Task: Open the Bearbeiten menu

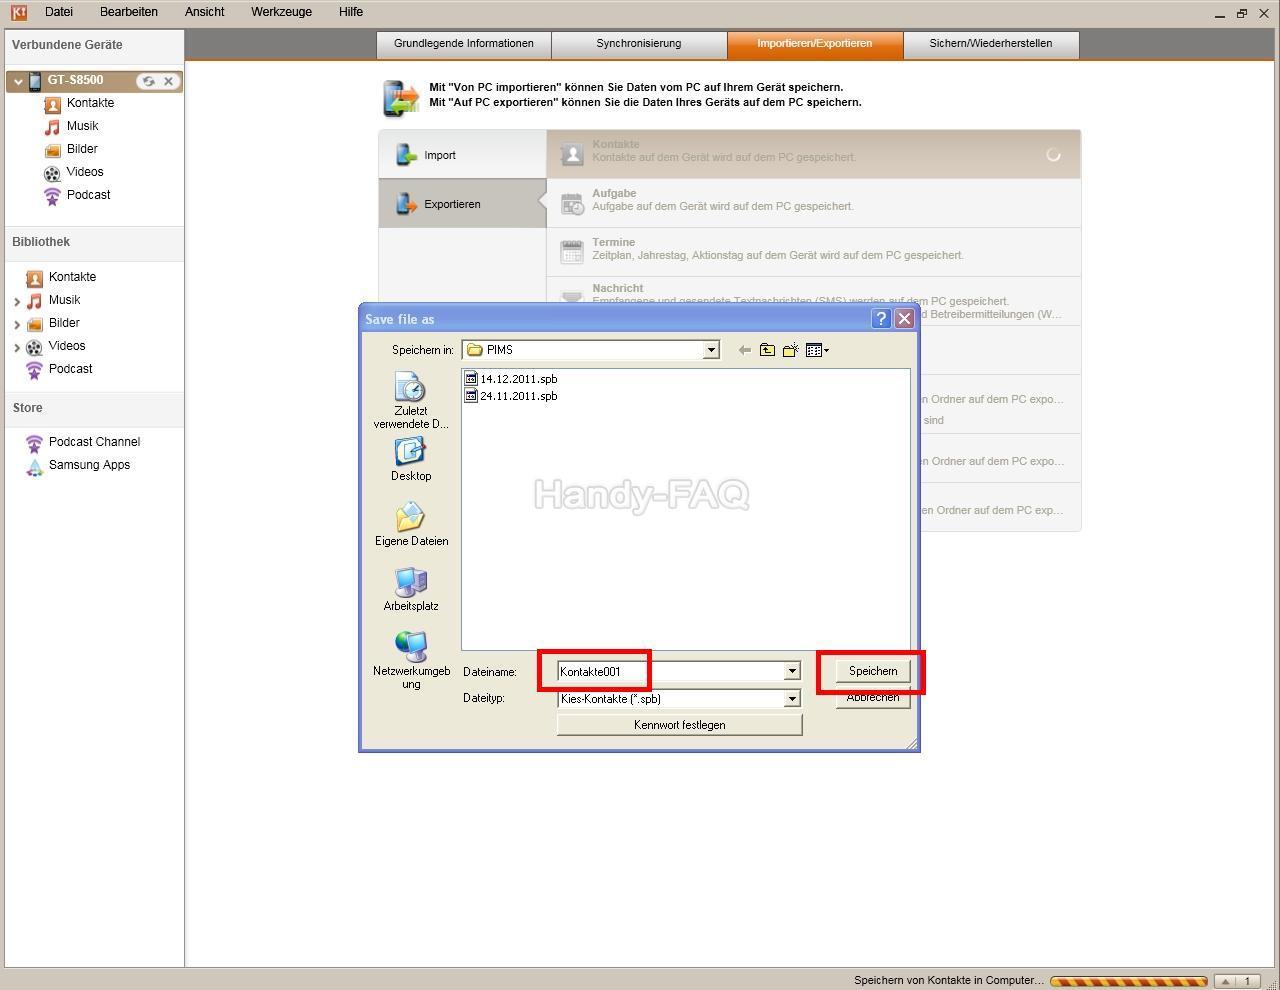Action: [x=129, y=12]
